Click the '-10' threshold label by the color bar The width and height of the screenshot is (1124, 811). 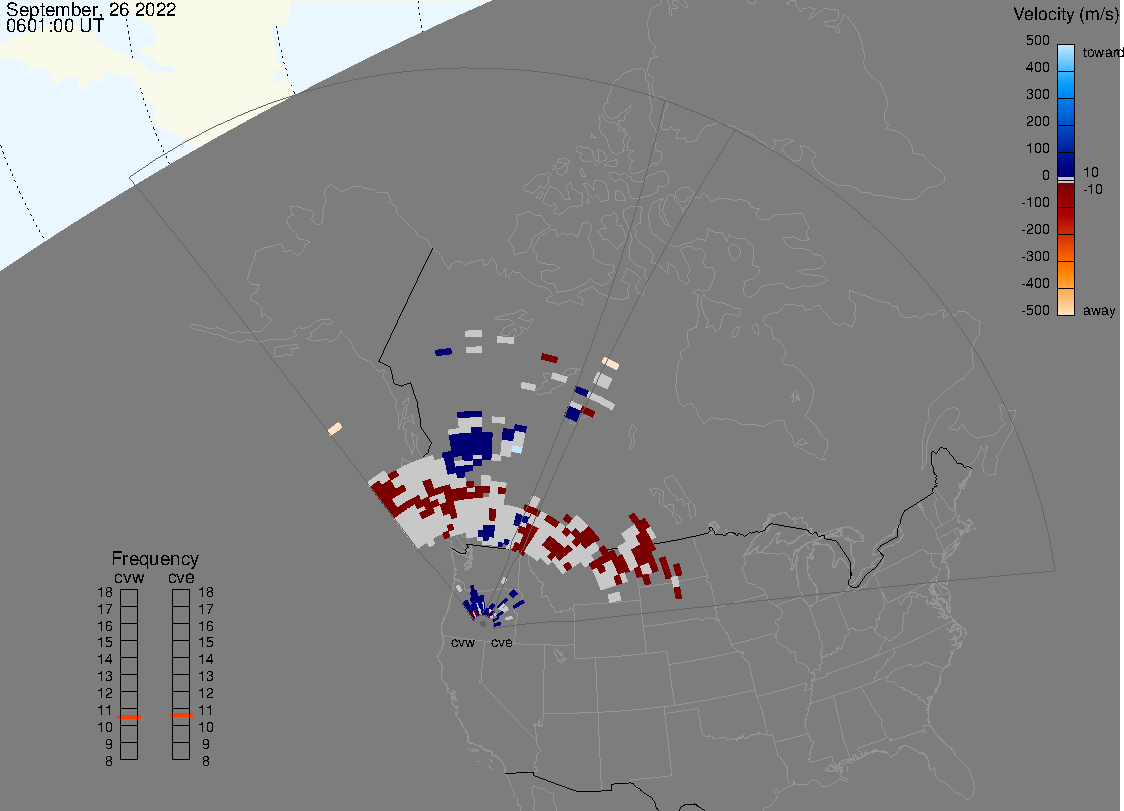coord(1092,189)
